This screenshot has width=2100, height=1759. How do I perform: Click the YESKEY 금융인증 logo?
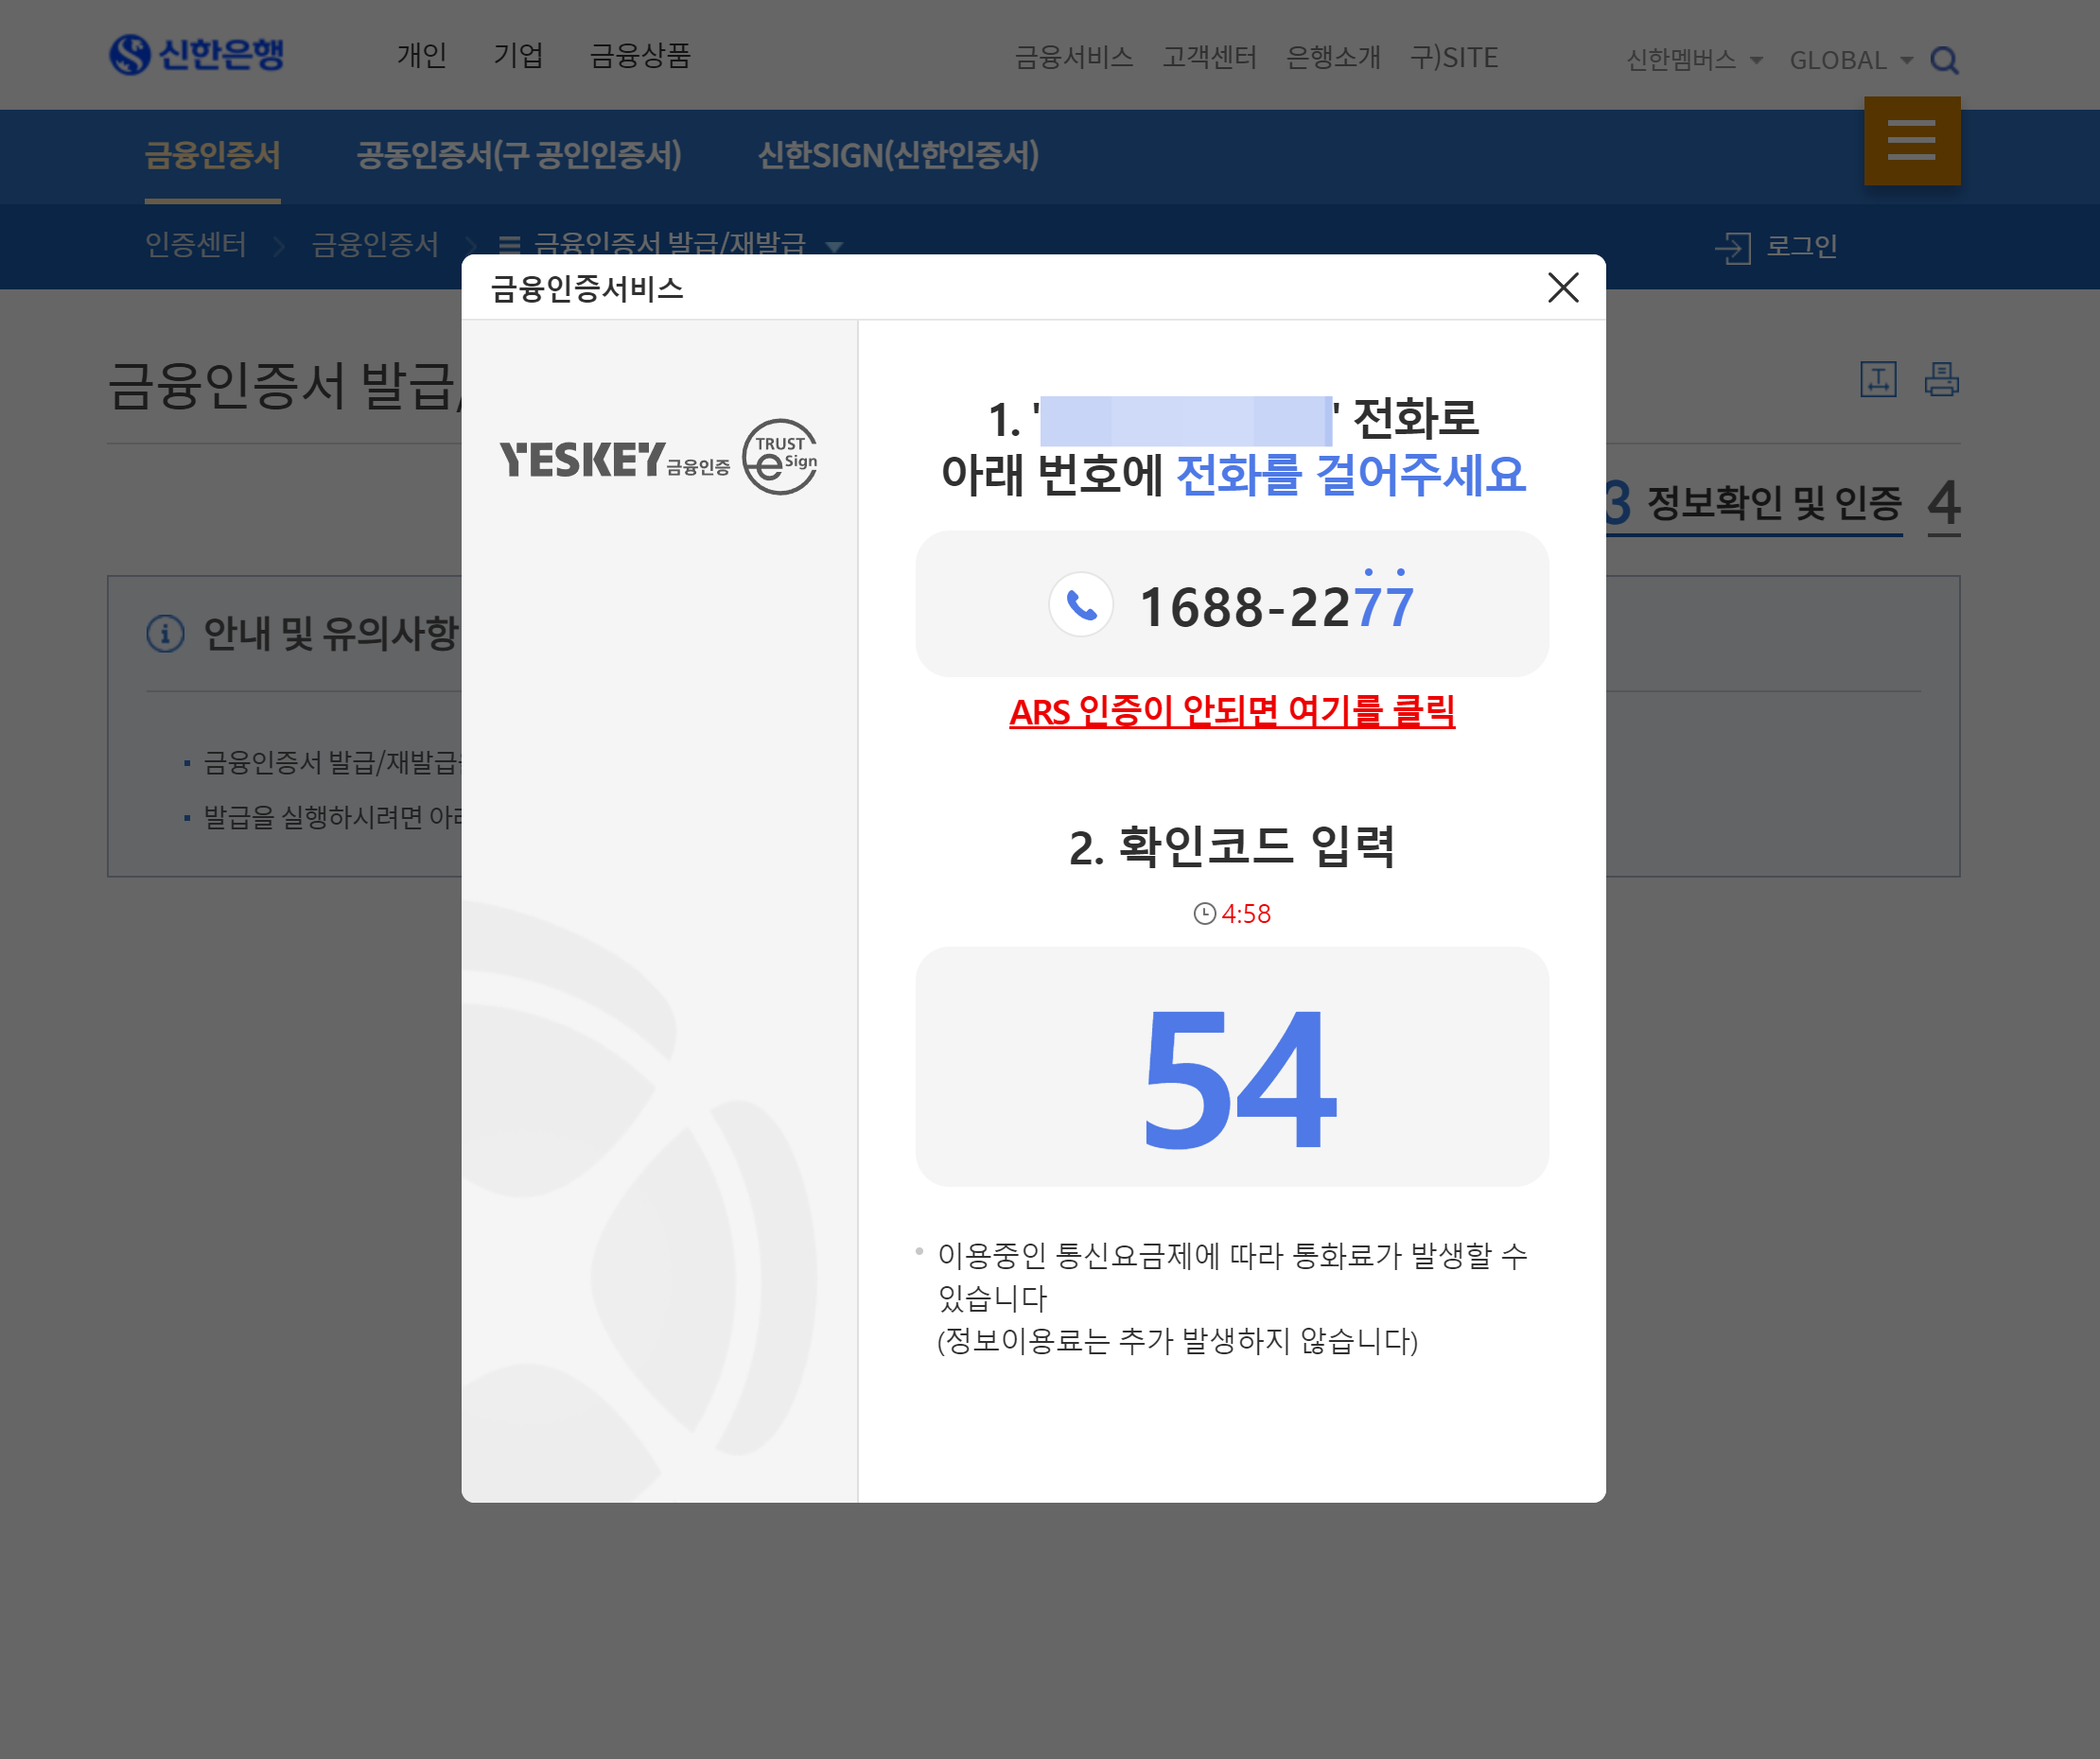point(614,460)
